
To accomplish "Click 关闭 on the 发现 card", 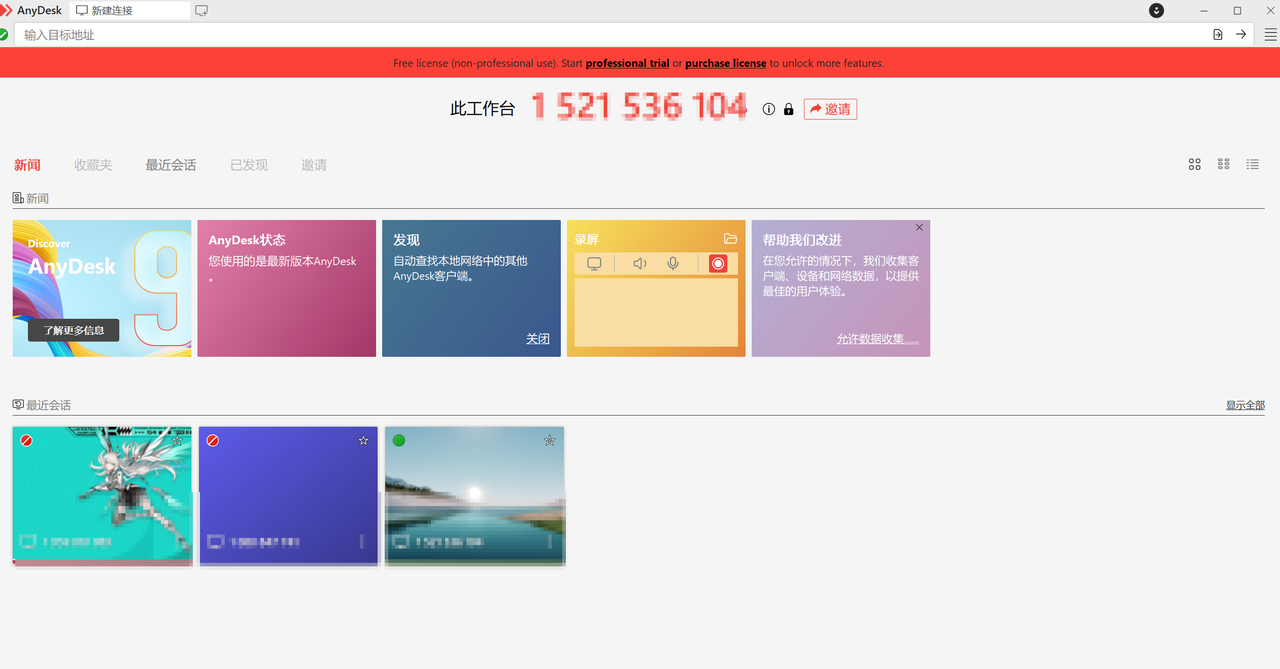I will click(538, 339).
